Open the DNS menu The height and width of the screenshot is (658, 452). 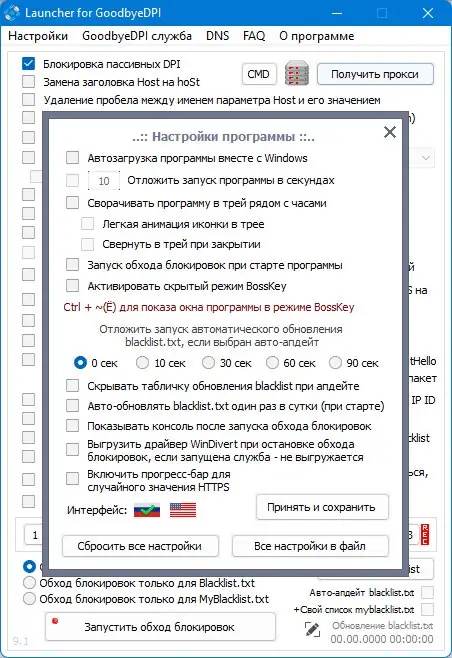(x=217, y=36)
